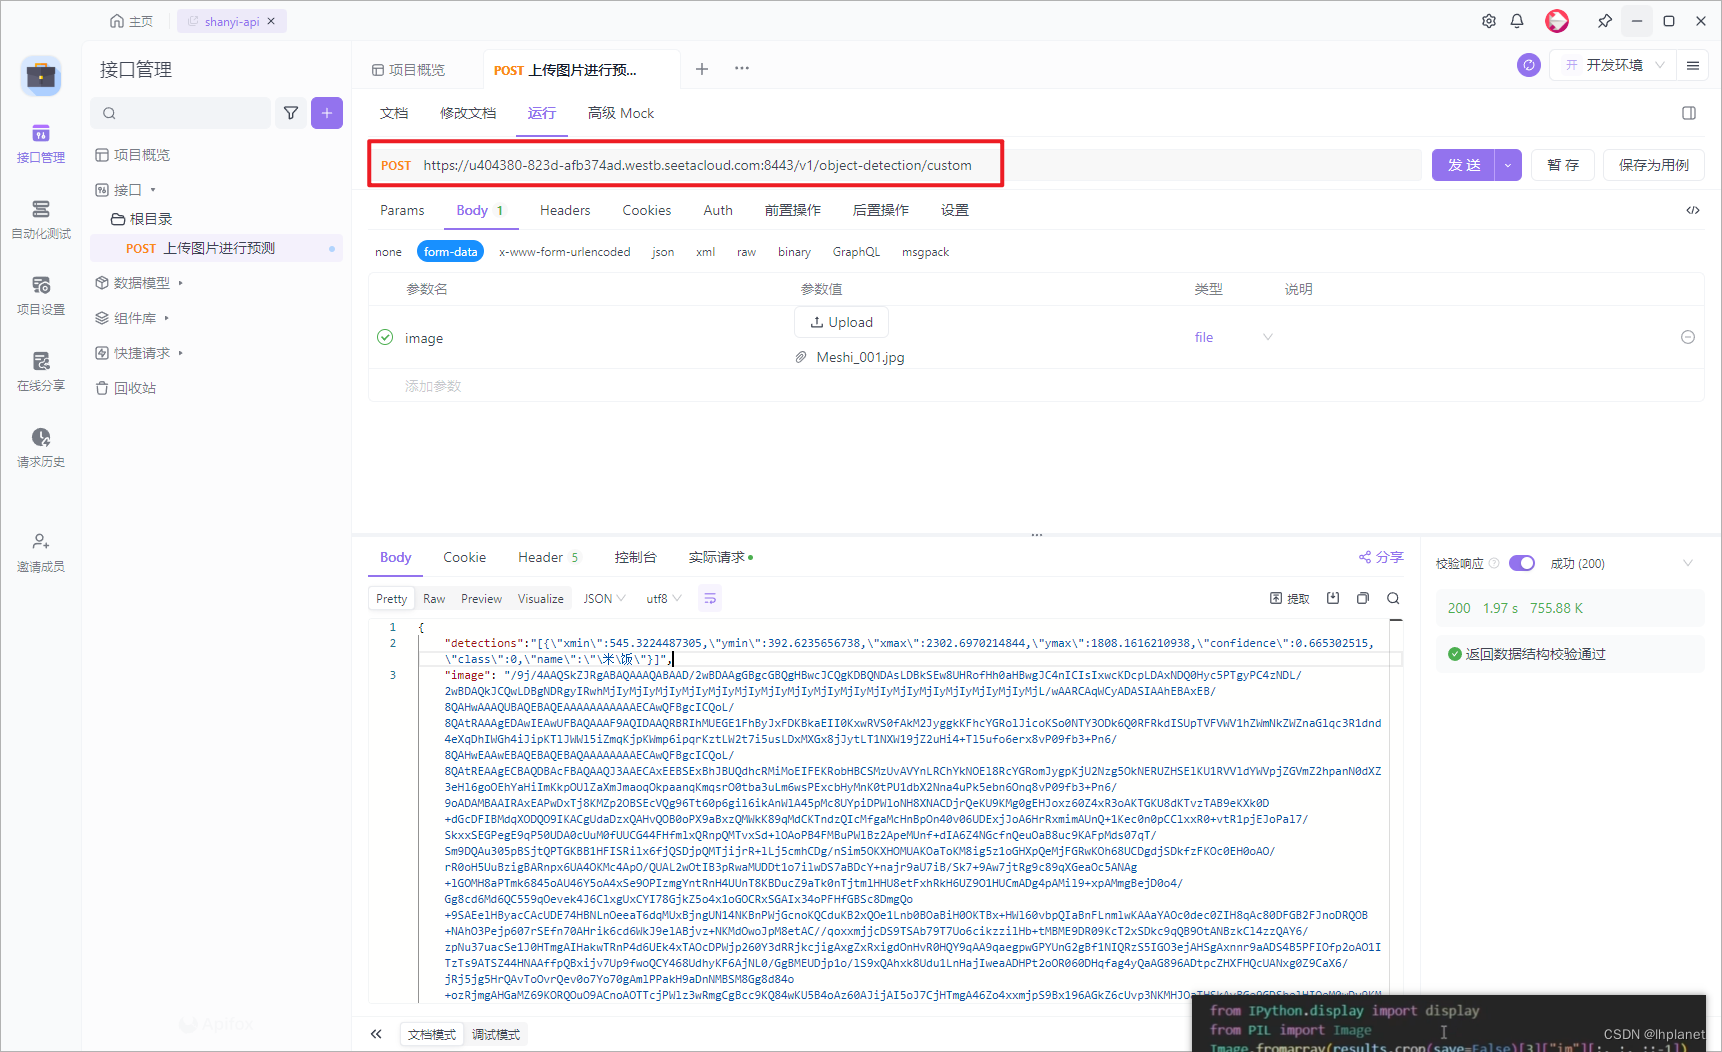The height and width of the screenshot is (1052, 1722).
Task: Click the response search magnifier icon
Action: 1393,598
